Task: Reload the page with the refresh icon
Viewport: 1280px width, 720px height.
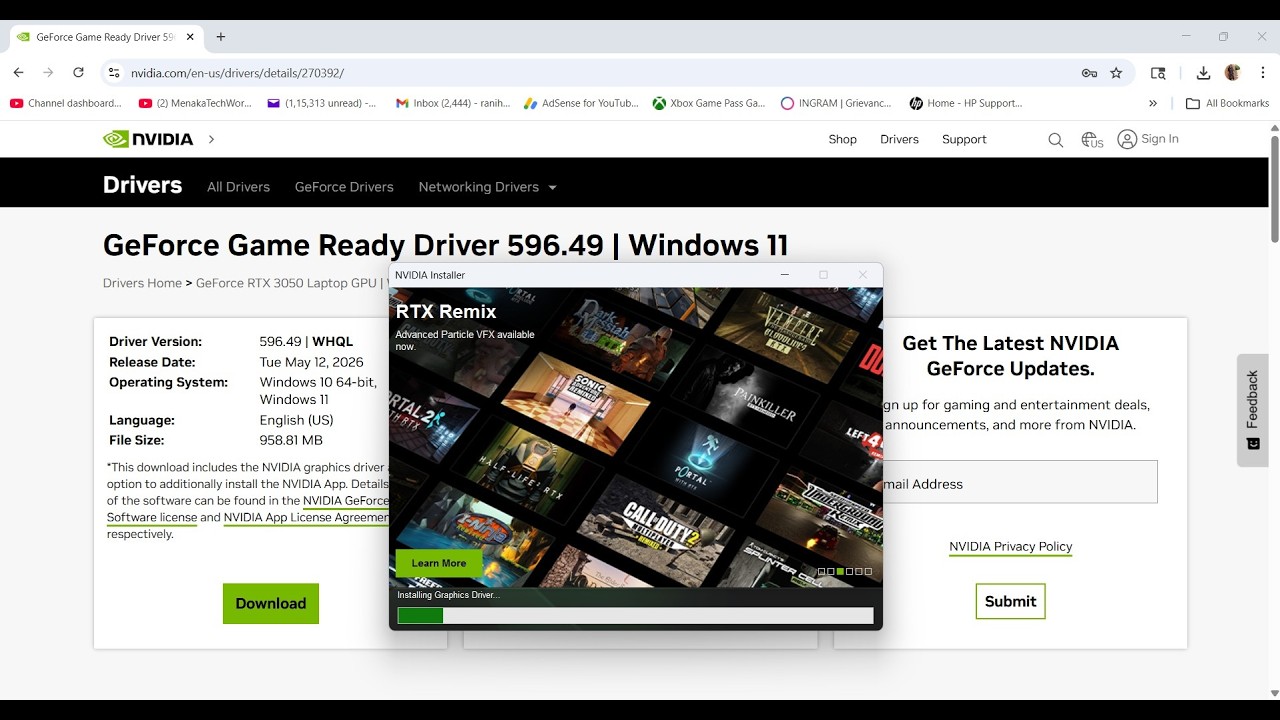Action: point(78,73)
